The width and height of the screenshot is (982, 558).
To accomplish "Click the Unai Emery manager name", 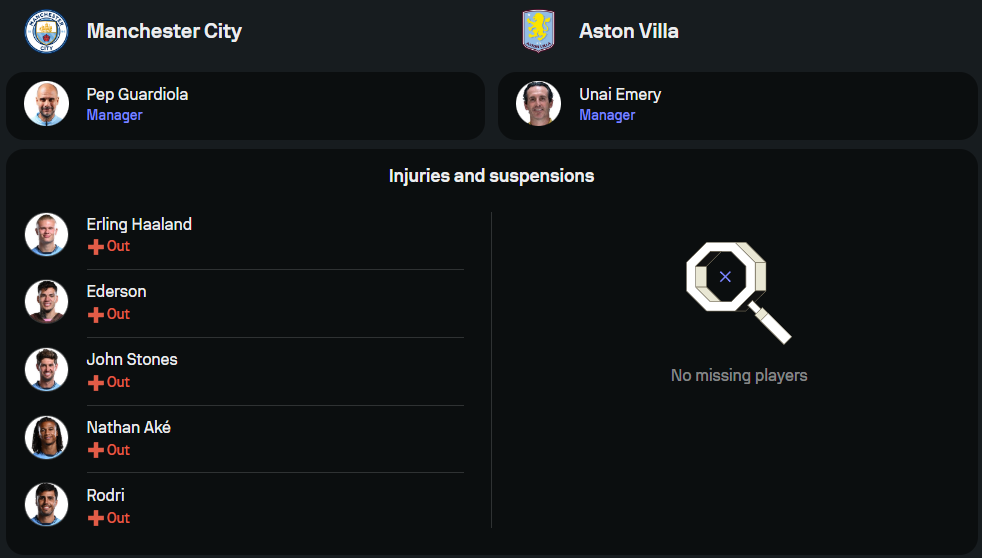I will point(619,94).
